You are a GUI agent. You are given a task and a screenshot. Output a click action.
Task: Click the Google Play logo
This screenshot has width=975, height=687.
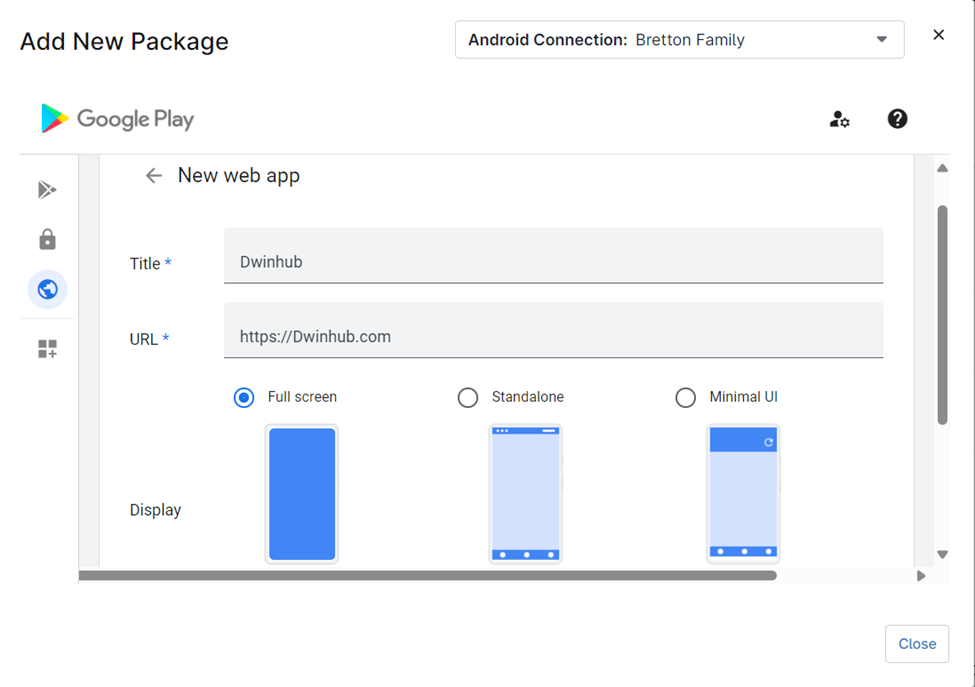[116, 119]
